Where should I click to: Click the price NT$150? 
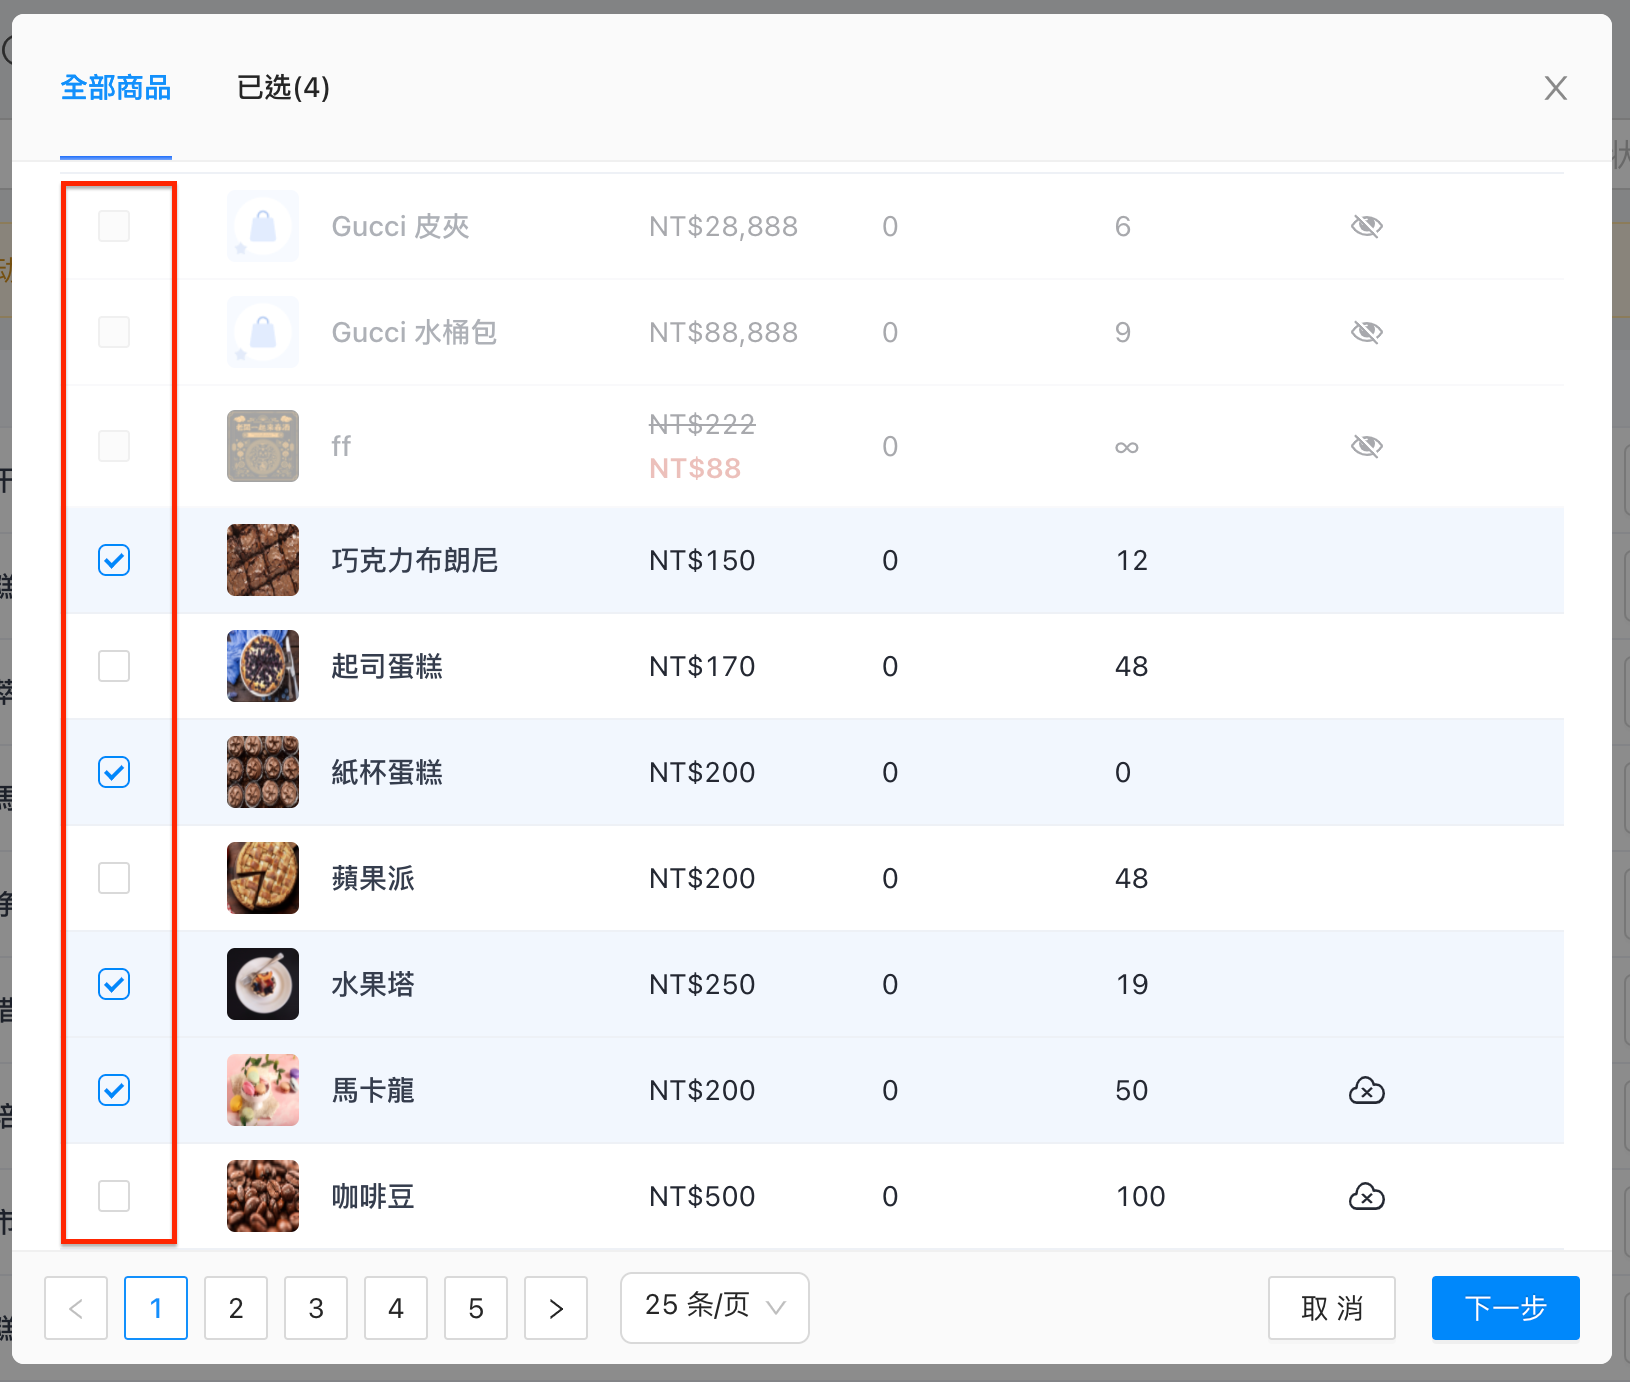pyautogui.click(x=702, y=560)
